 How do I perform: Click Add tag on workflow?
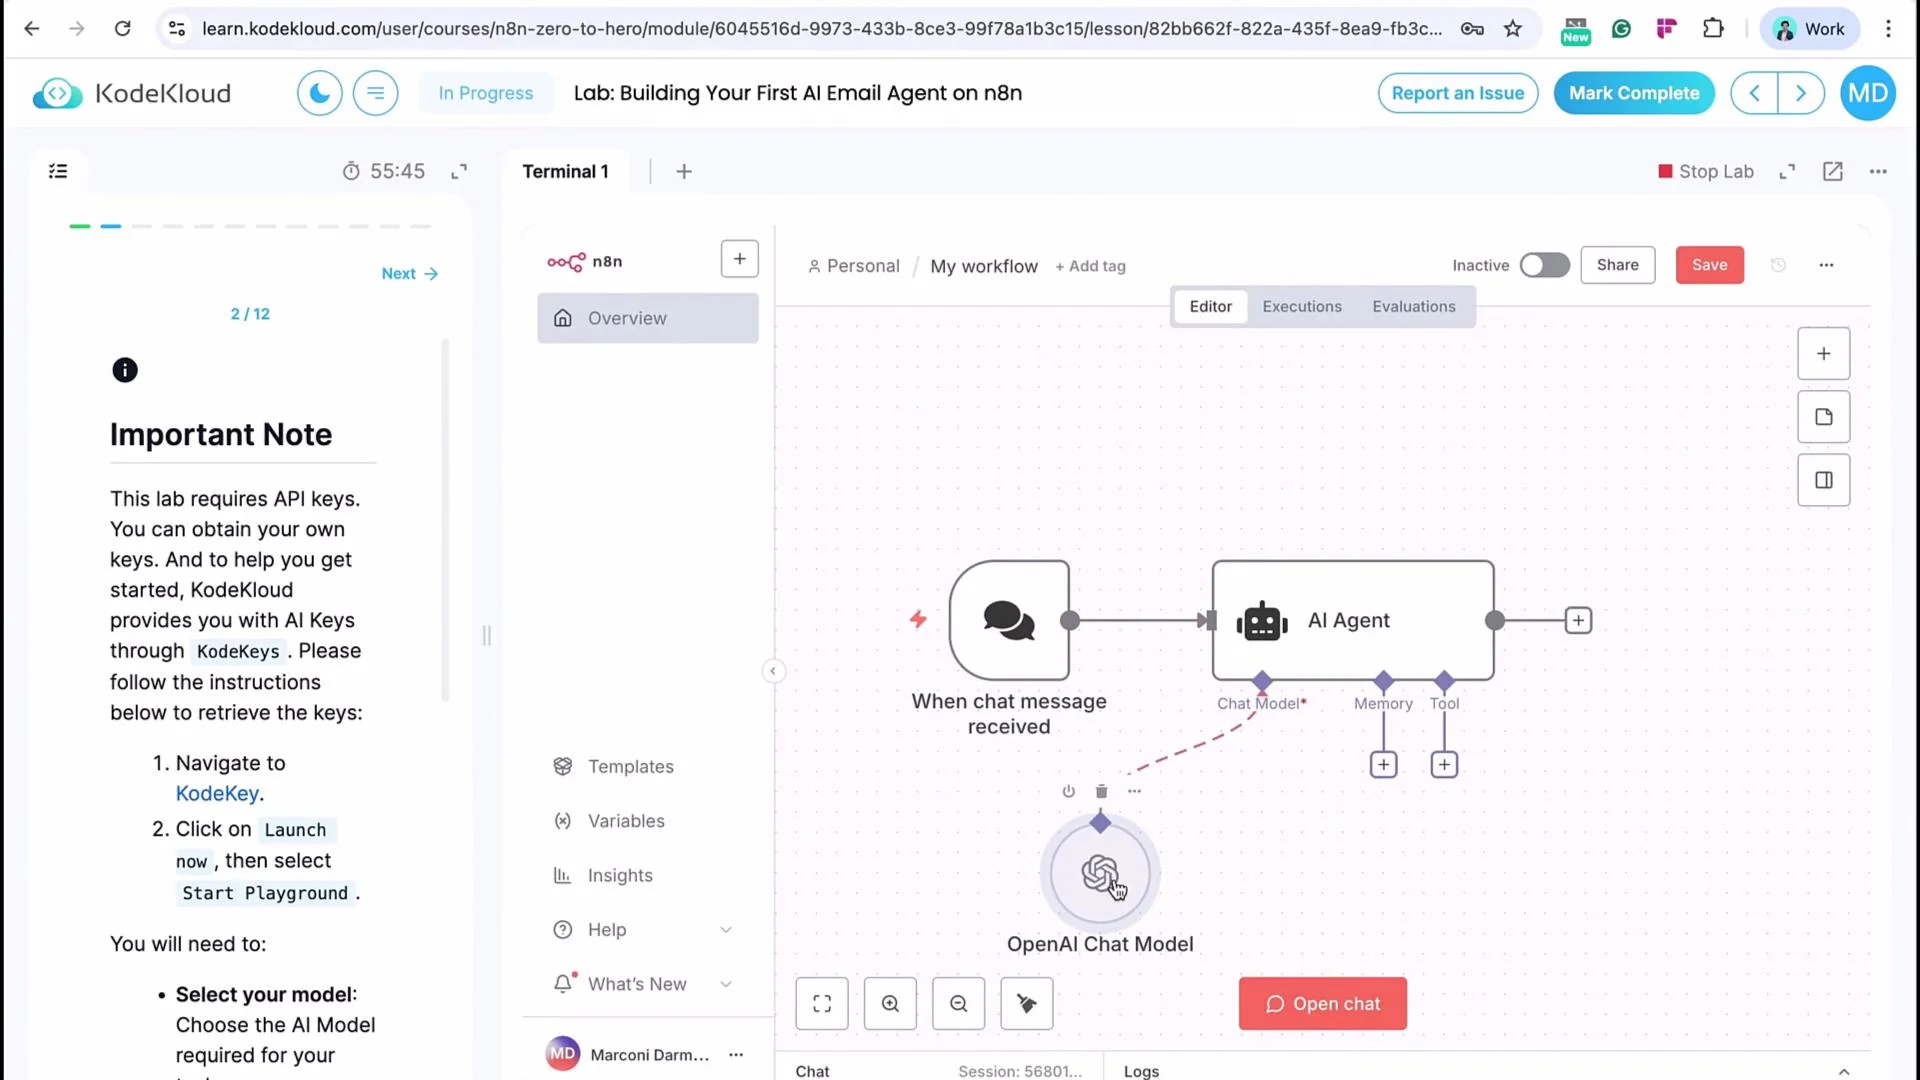pyautogui.click(x=1090, y=267)
